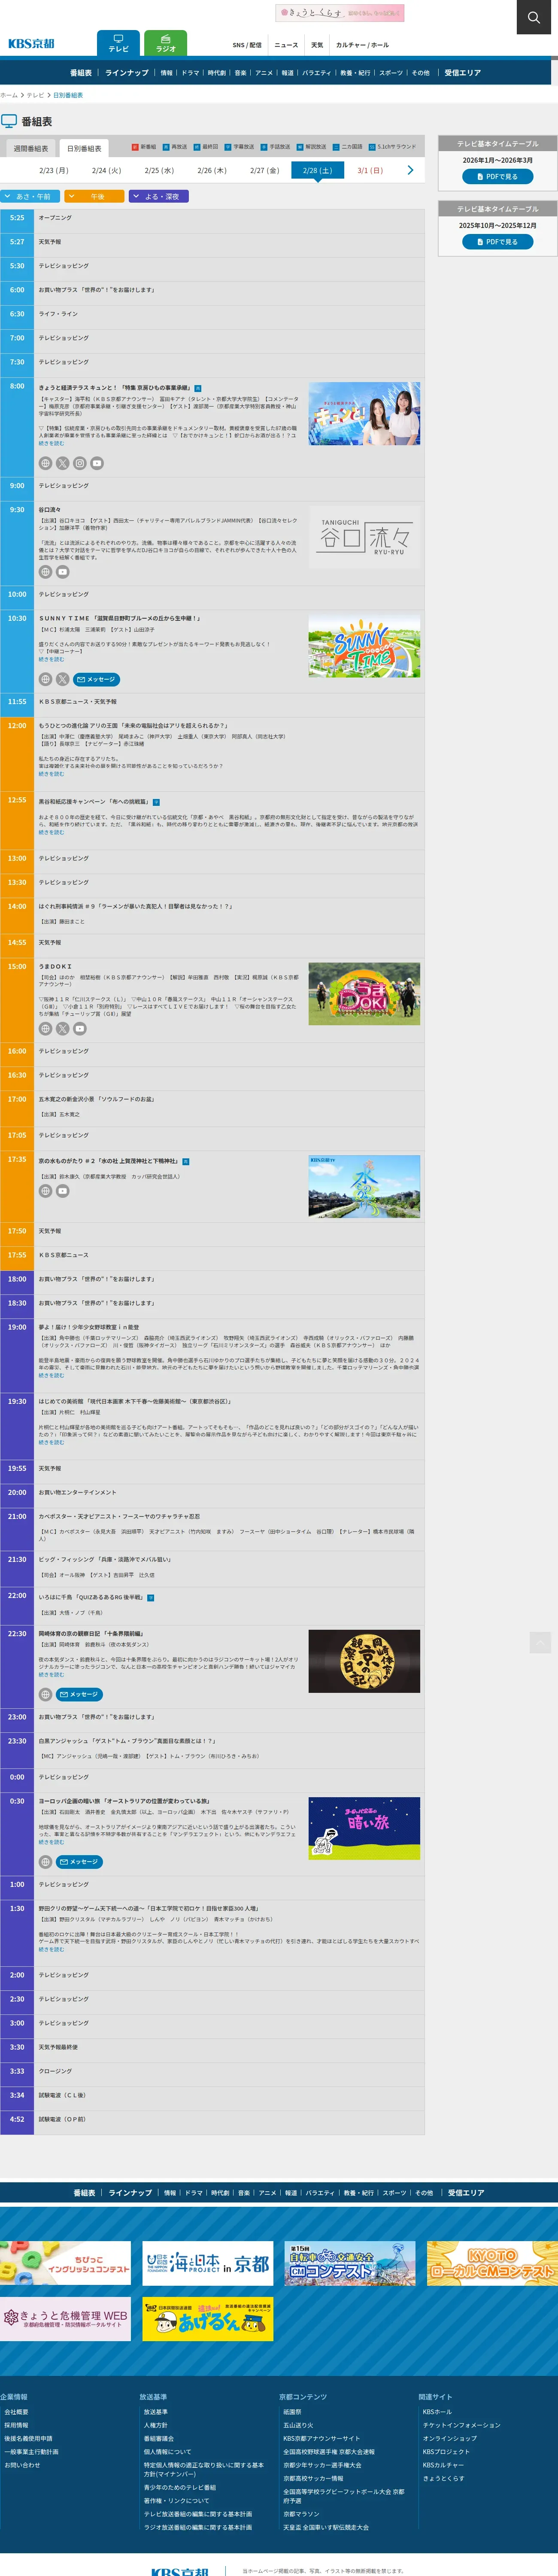The height and width of the screenshot is (2576, 558).
Task: Open the globe icon for 岡崎体育の京の観察日記
Action: pyautogui.click(x=45, y=1694)
